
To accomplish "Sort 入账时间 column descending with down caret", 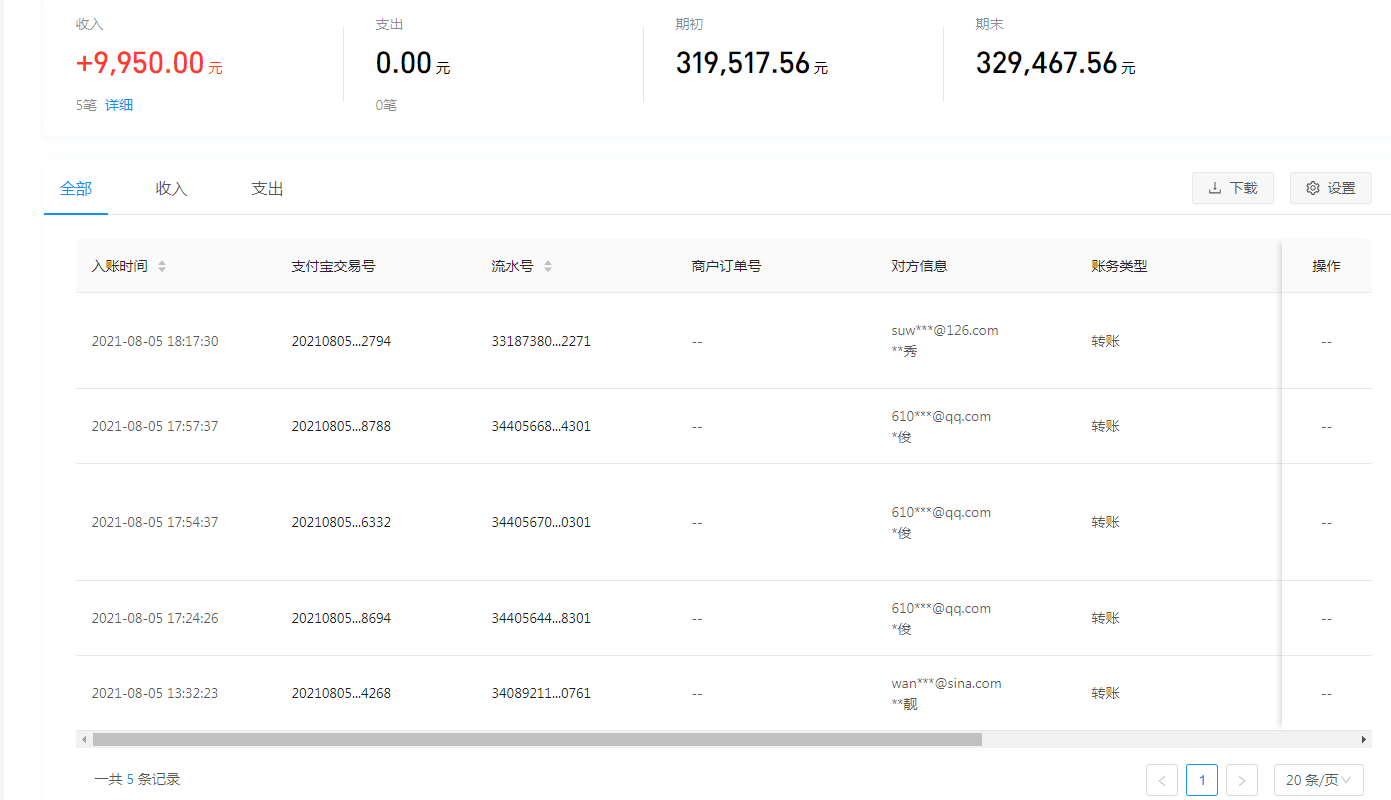I will coord(161,270).
